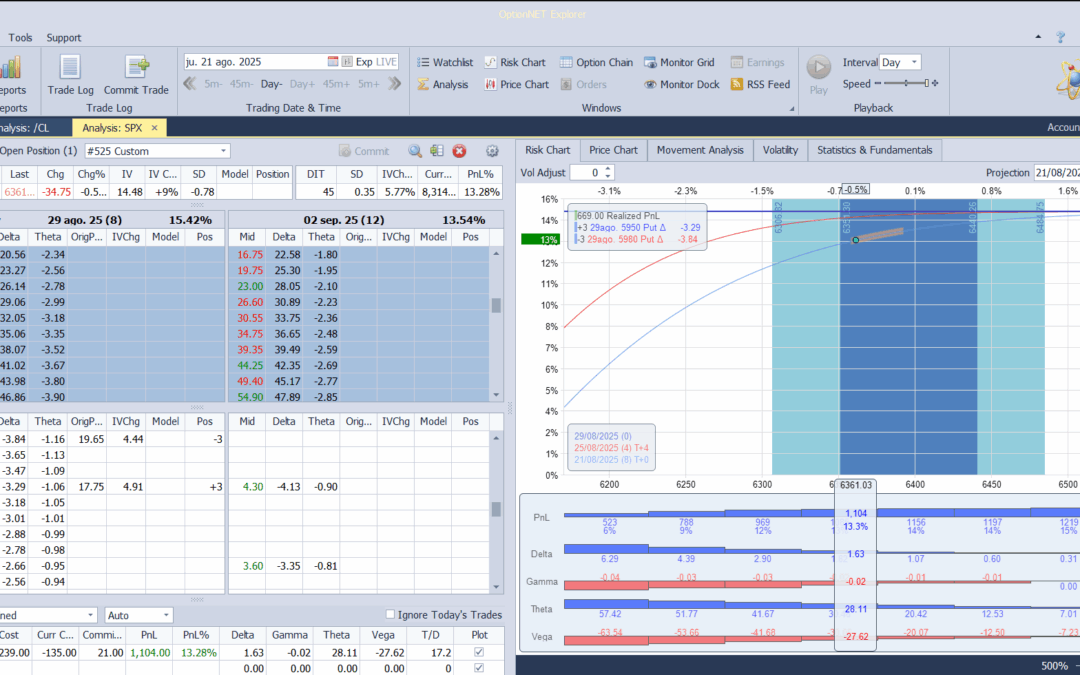Uncheck Plot for the 1,104.00 PnL row
Viewport: 1080px width, 675px height.
(x=479, y=652)
